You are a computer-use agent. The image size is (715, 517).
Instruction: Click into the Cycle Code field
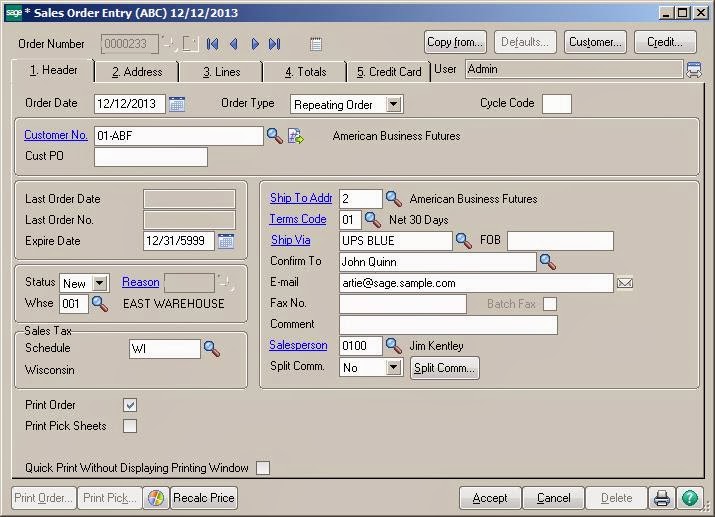557,104
